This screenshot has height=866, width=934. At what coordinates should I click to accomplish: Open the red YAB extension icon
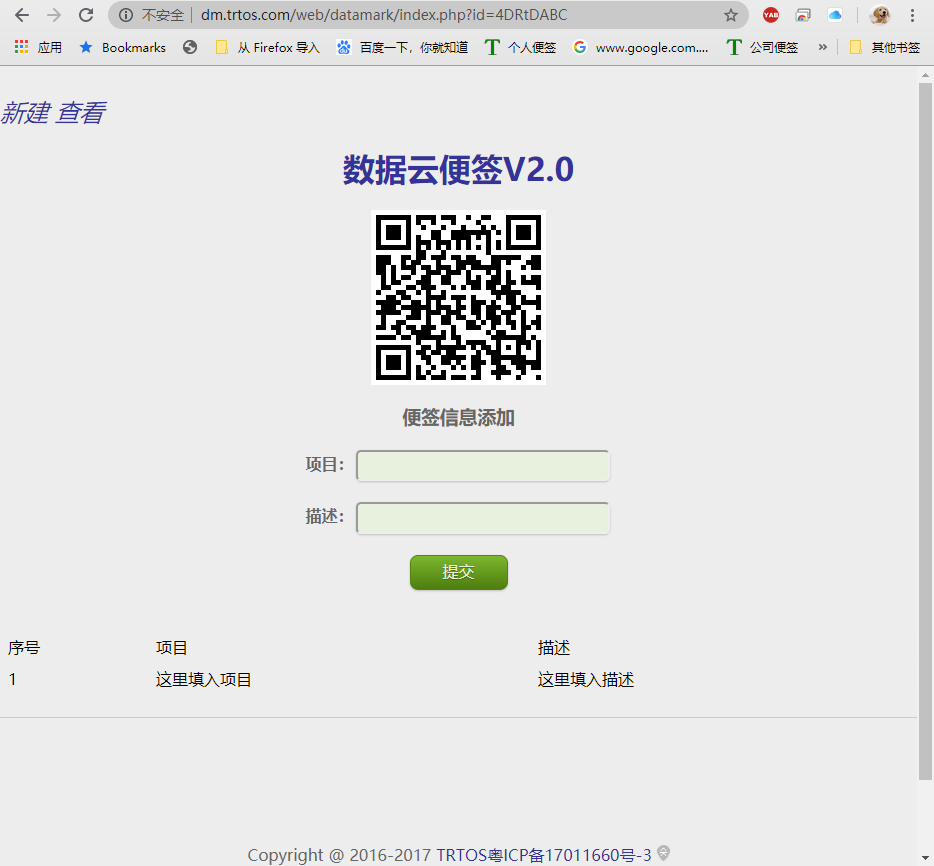pyautogui.click(x=771, y=15)
